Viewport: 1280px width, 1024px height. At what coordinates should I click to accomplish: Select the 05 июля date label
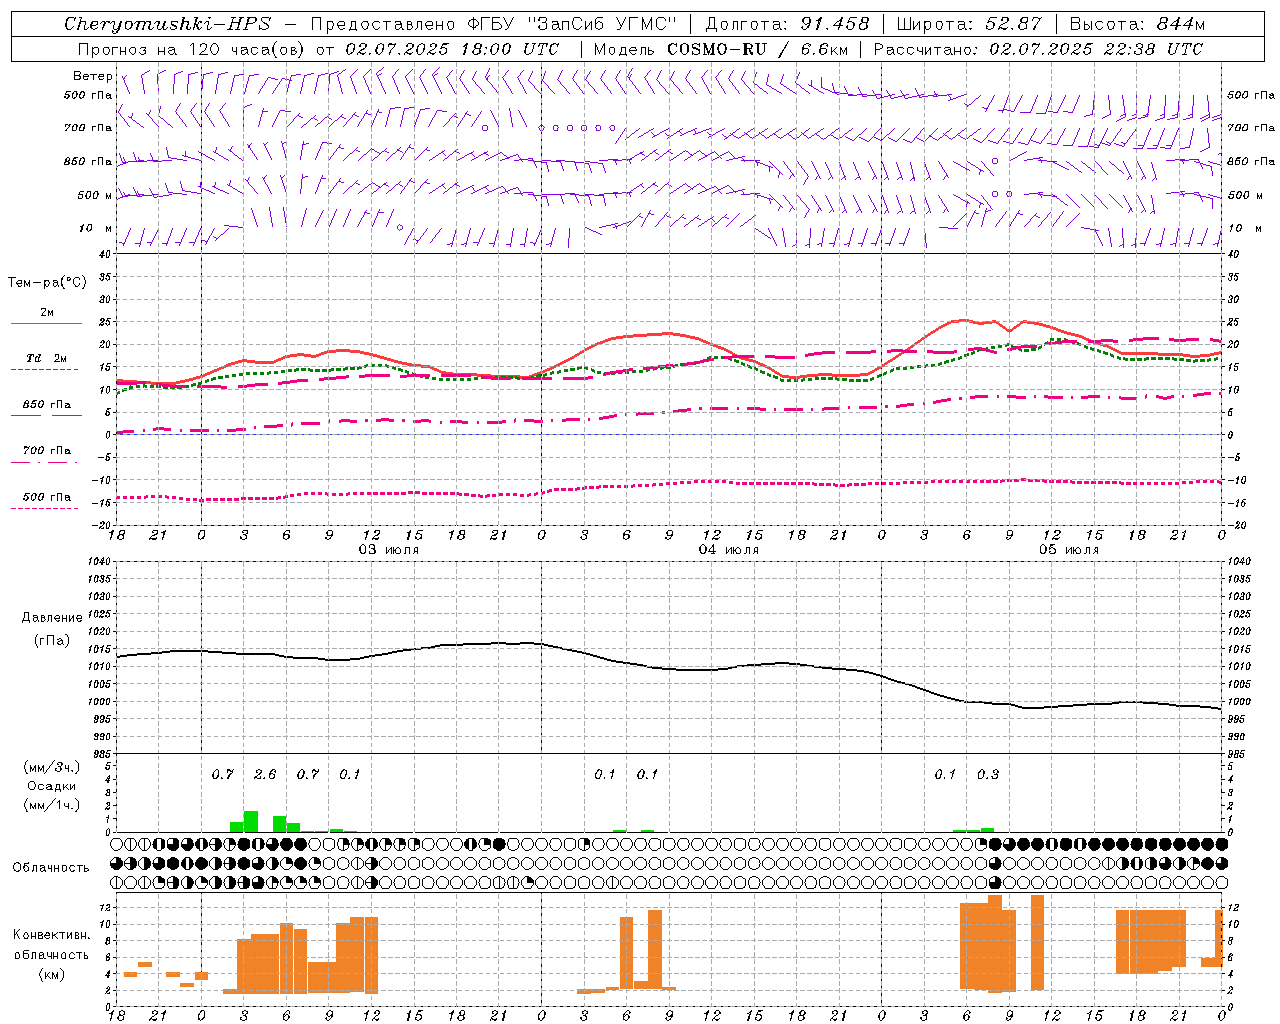tap(1069, 550)
